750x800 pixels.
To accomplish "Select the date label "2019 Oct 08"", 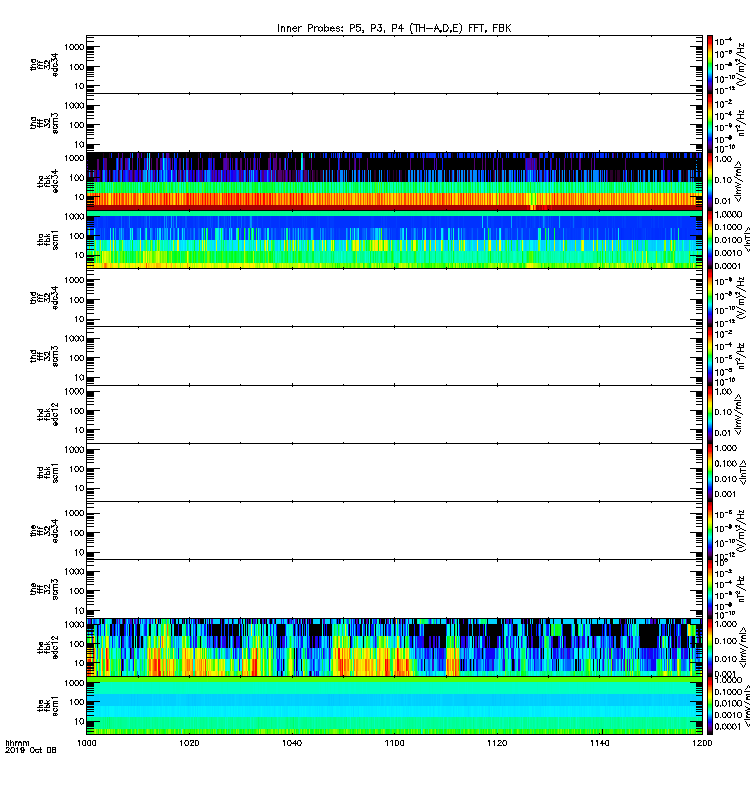I will [31, 750].
